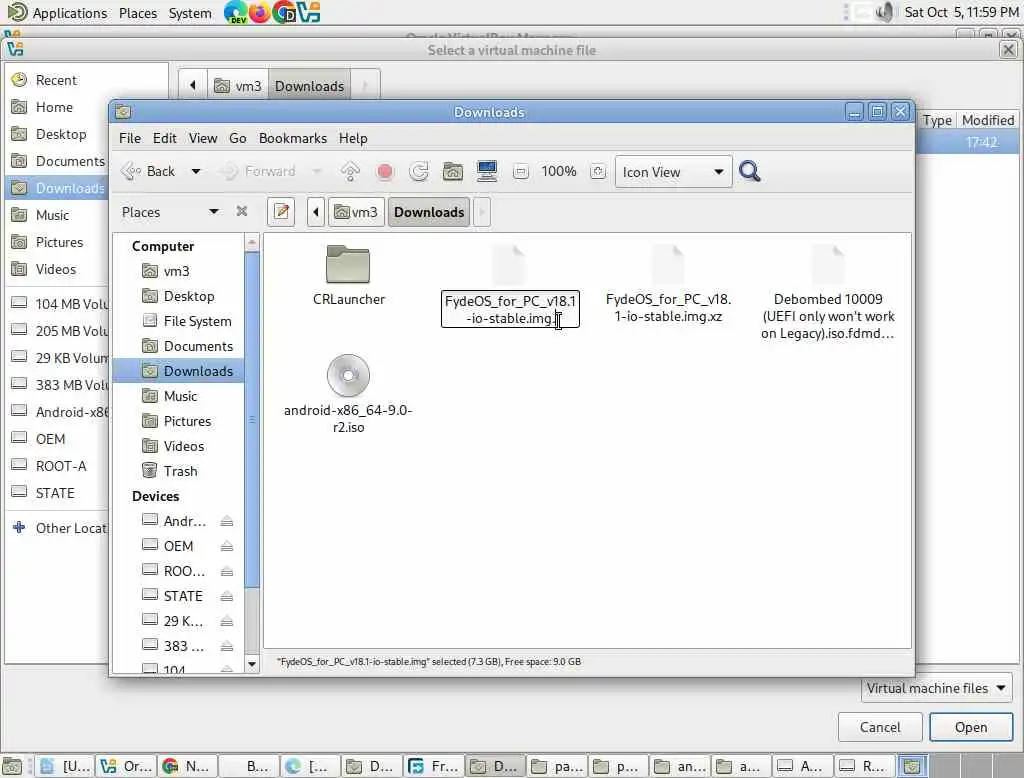Click the filename rename field for FydeOS img

pos(510,309)
